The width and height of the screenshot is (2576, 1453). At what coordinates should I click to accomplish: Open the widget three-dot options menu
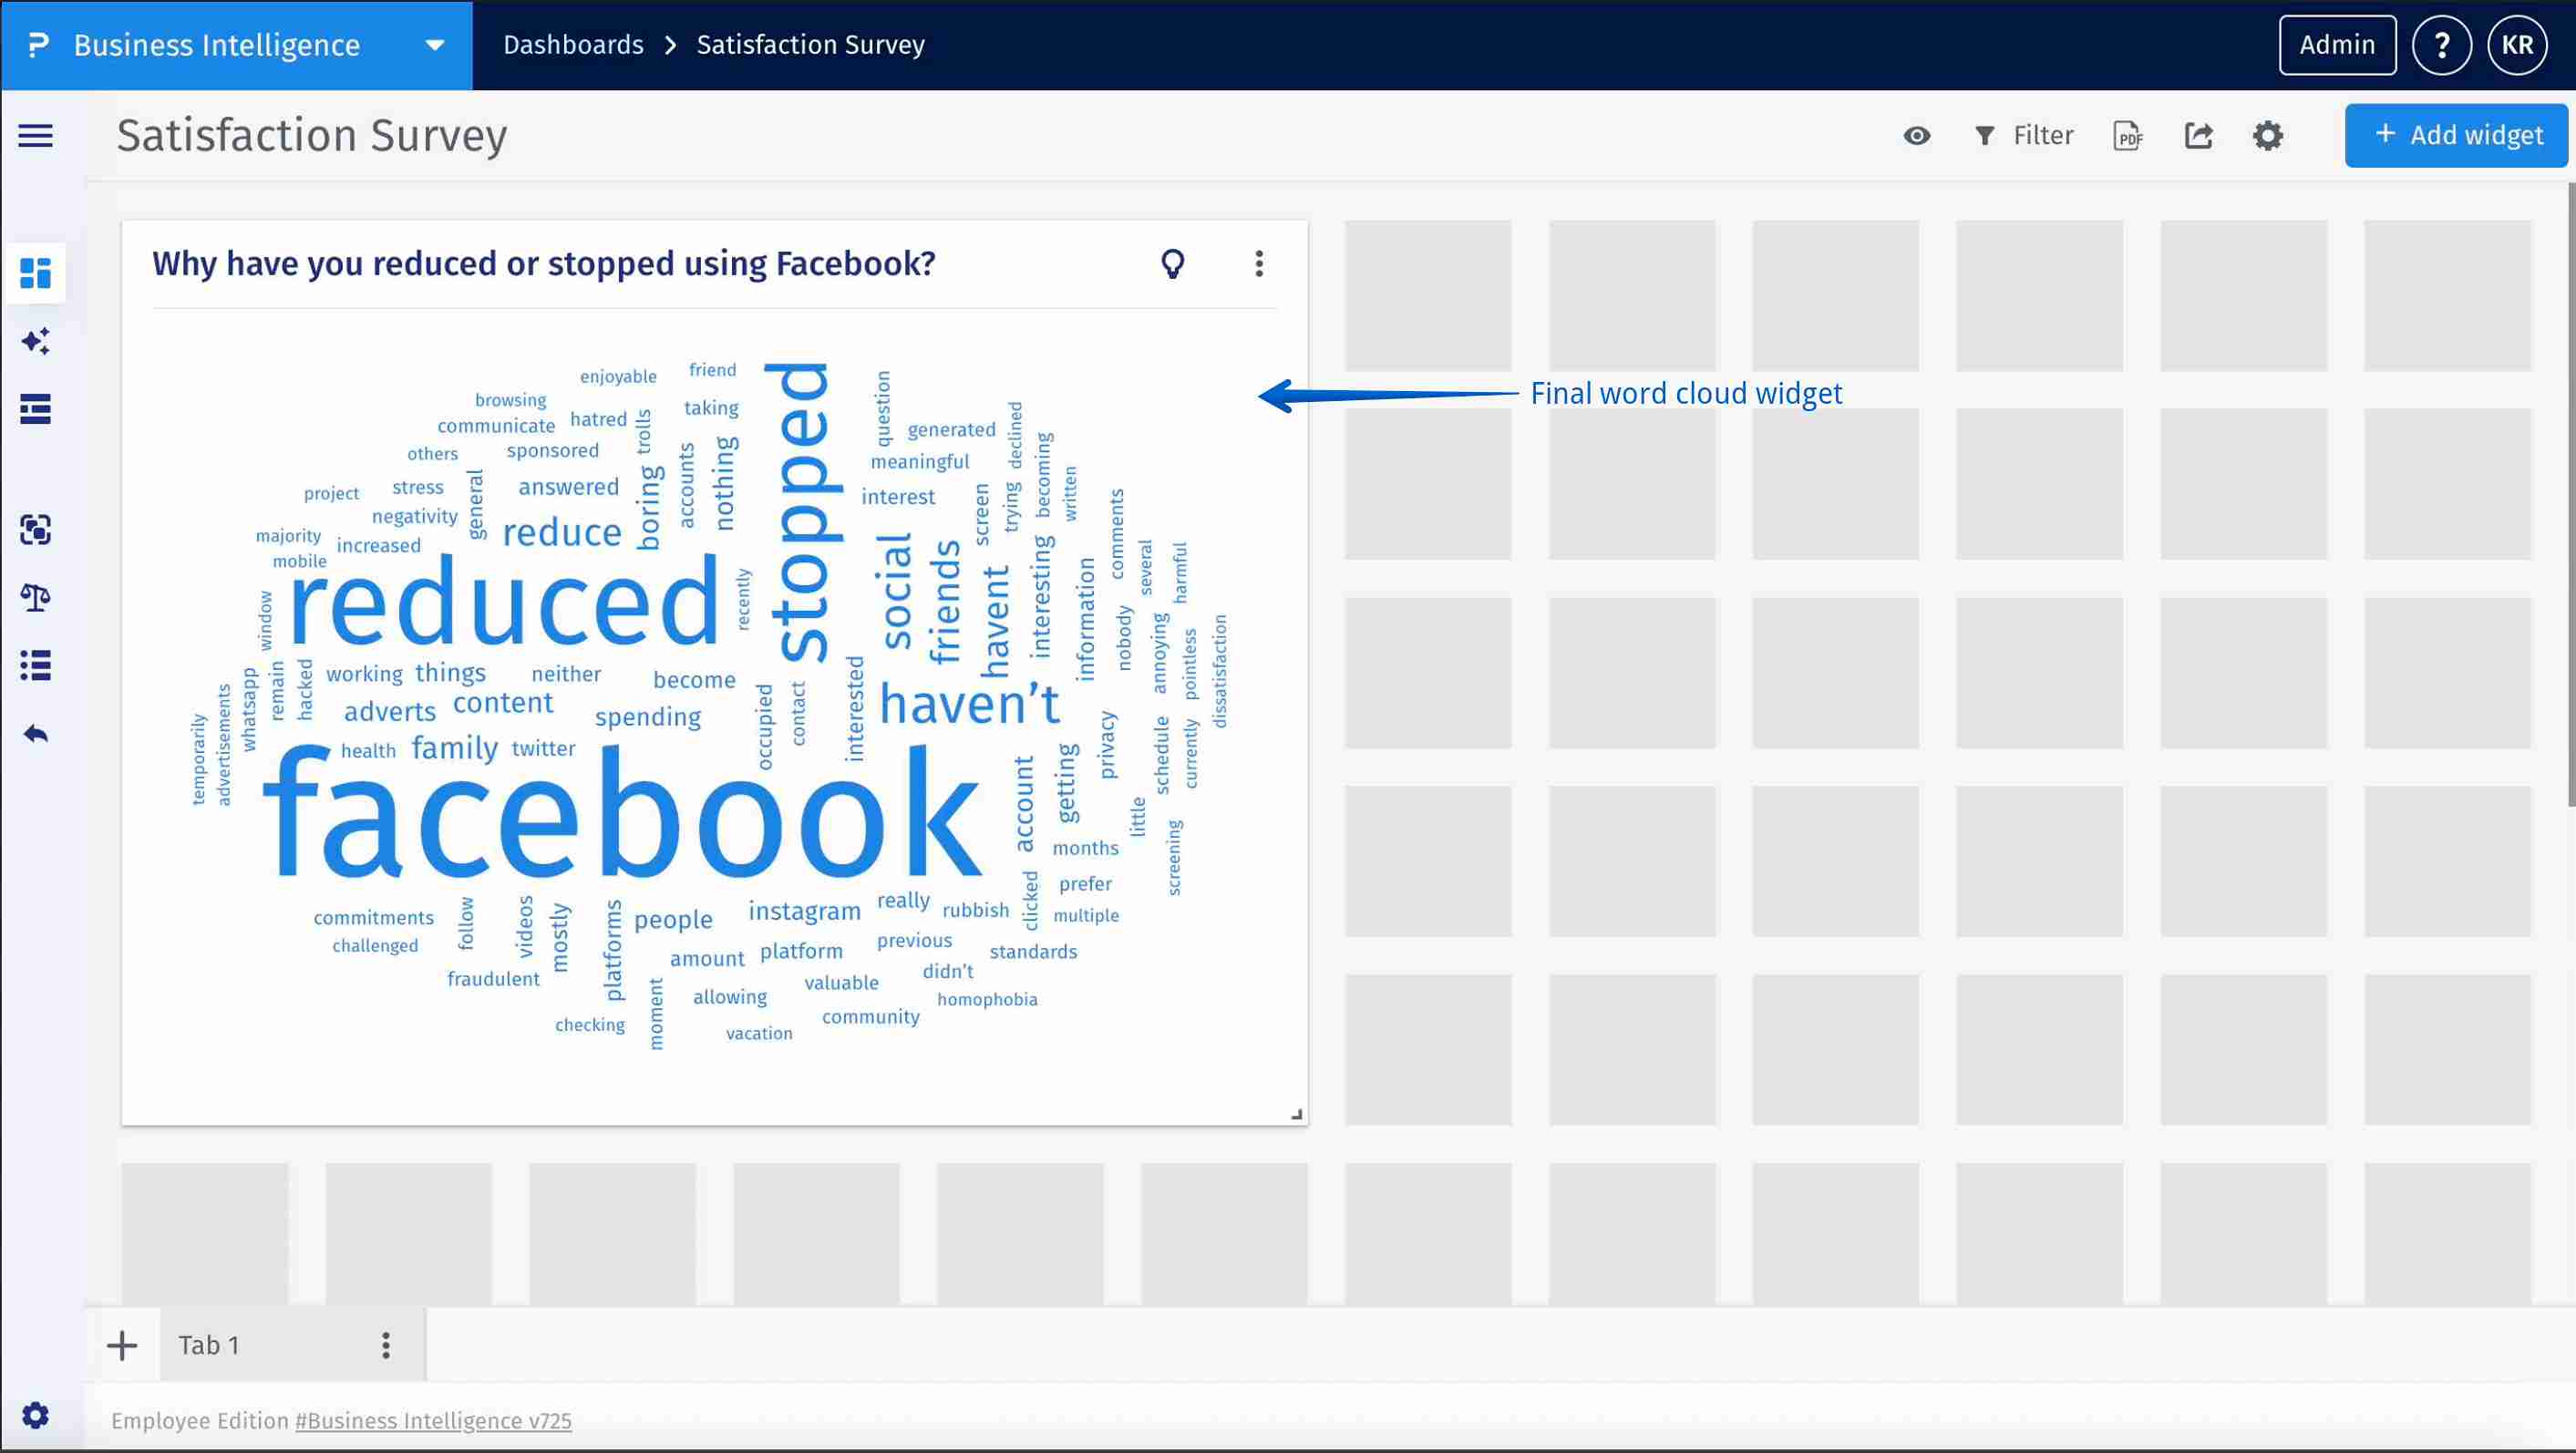click(1259, 264)
